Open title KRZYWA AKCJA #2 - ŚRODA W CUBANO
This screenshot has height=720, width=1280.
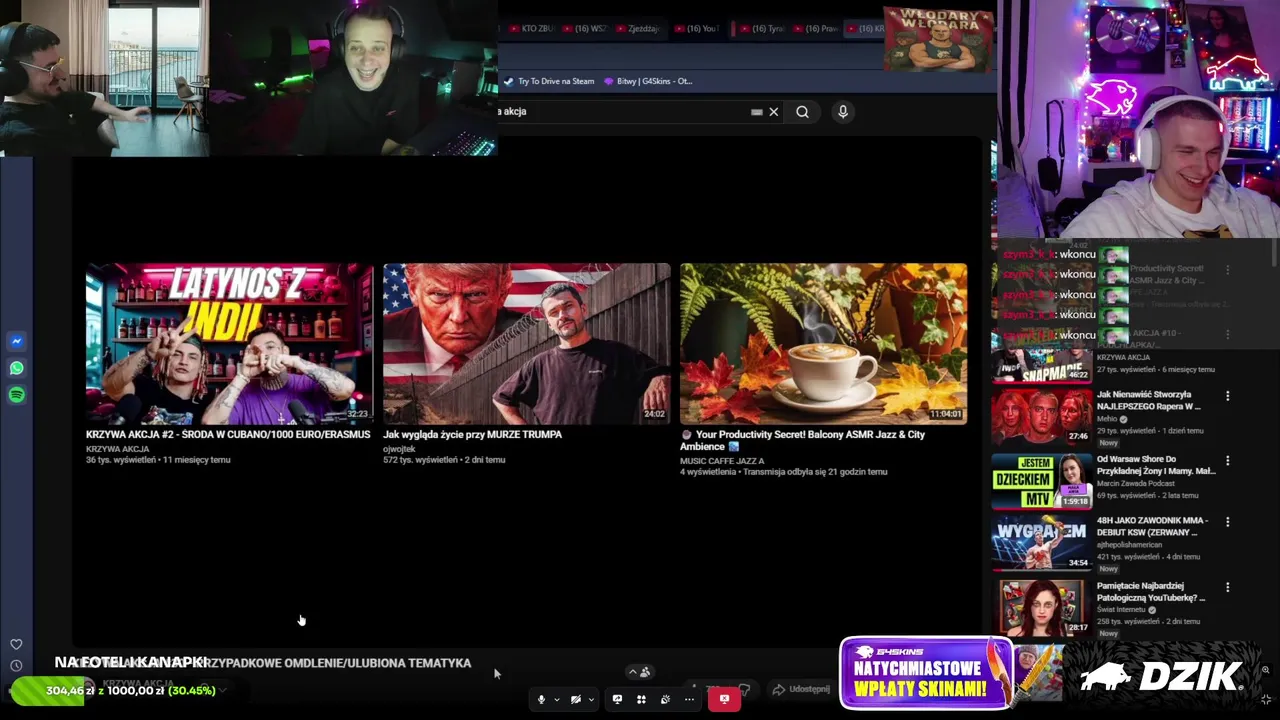point(228,435)
